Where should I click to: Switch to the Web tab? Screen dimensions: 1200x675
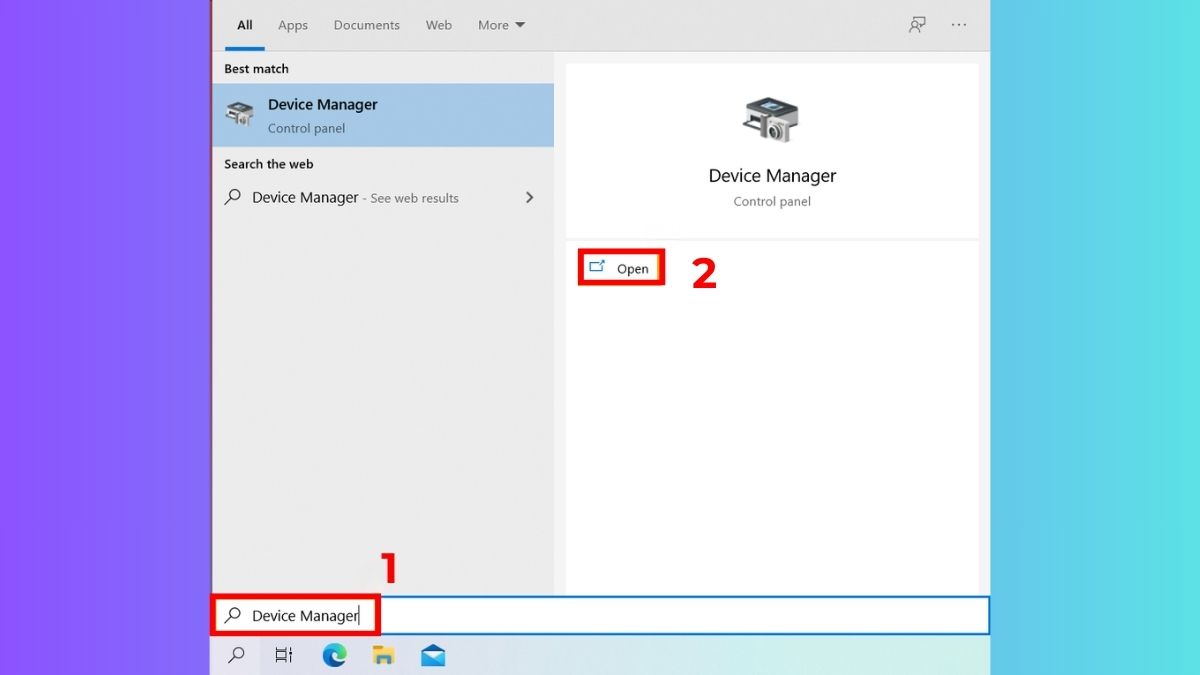(x=438, y=24)
